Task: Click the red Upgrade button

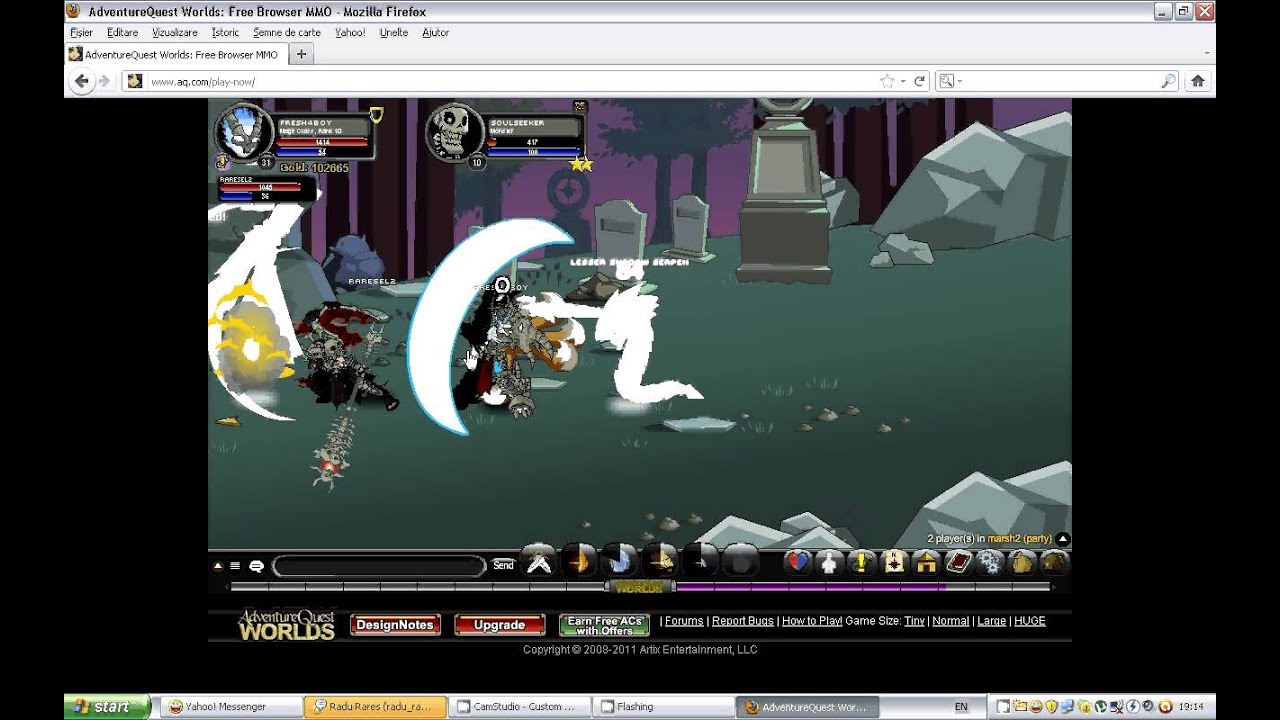Action: [499, 625]
